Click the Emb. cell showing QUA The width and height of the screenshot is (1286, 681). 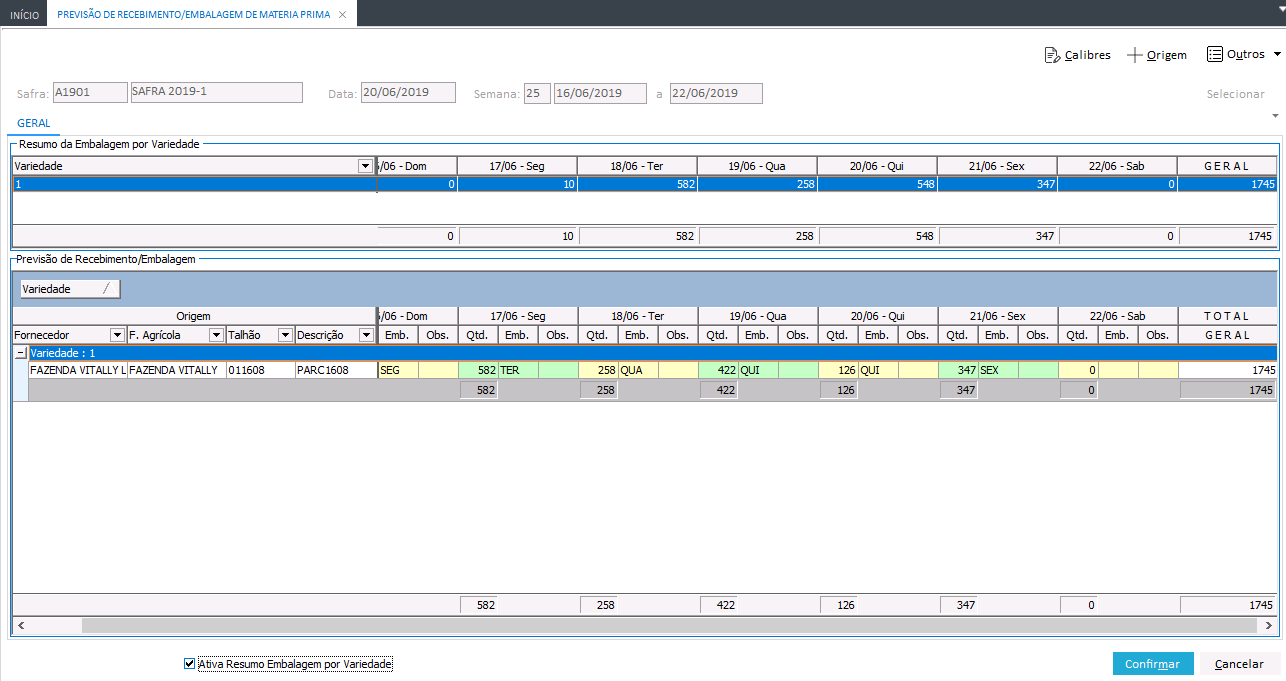coord(638,370)
